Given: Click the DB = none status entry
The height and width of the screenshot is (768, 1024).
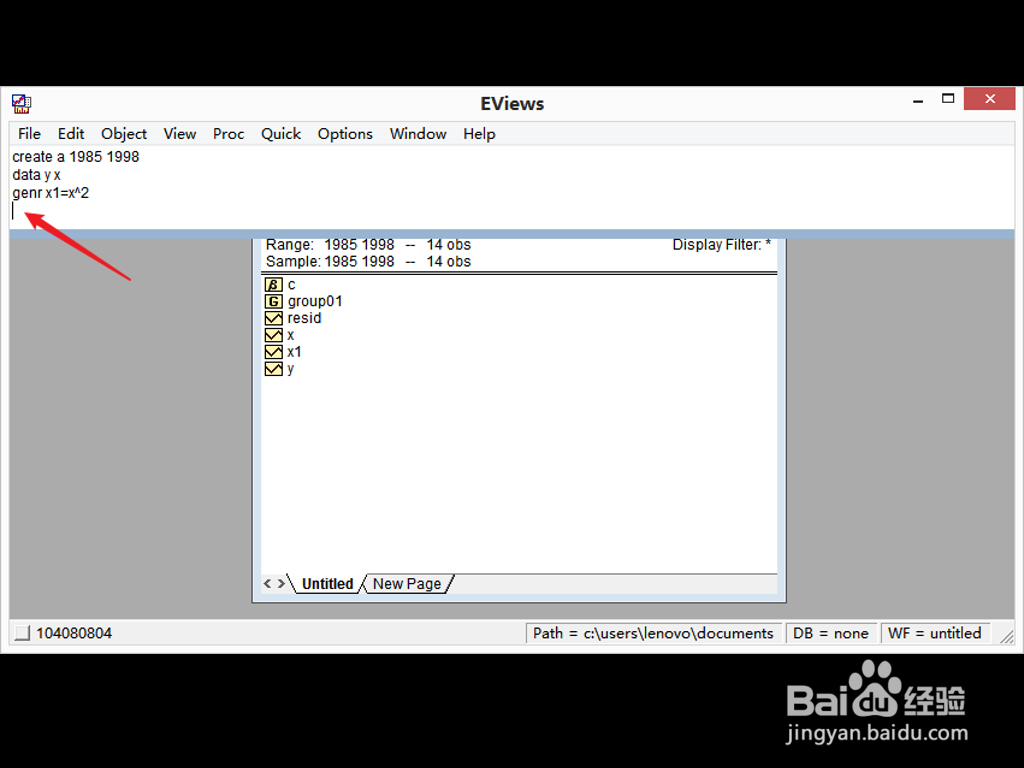Looking at the screenshot, I should (x=831, y=633).
